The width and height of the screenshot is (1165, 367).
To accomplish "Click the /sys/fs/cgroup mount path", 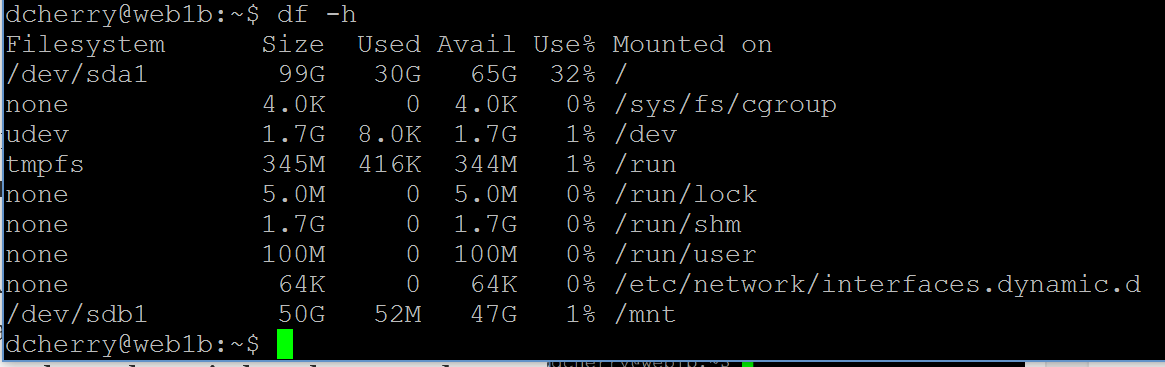I will [724, 105].
